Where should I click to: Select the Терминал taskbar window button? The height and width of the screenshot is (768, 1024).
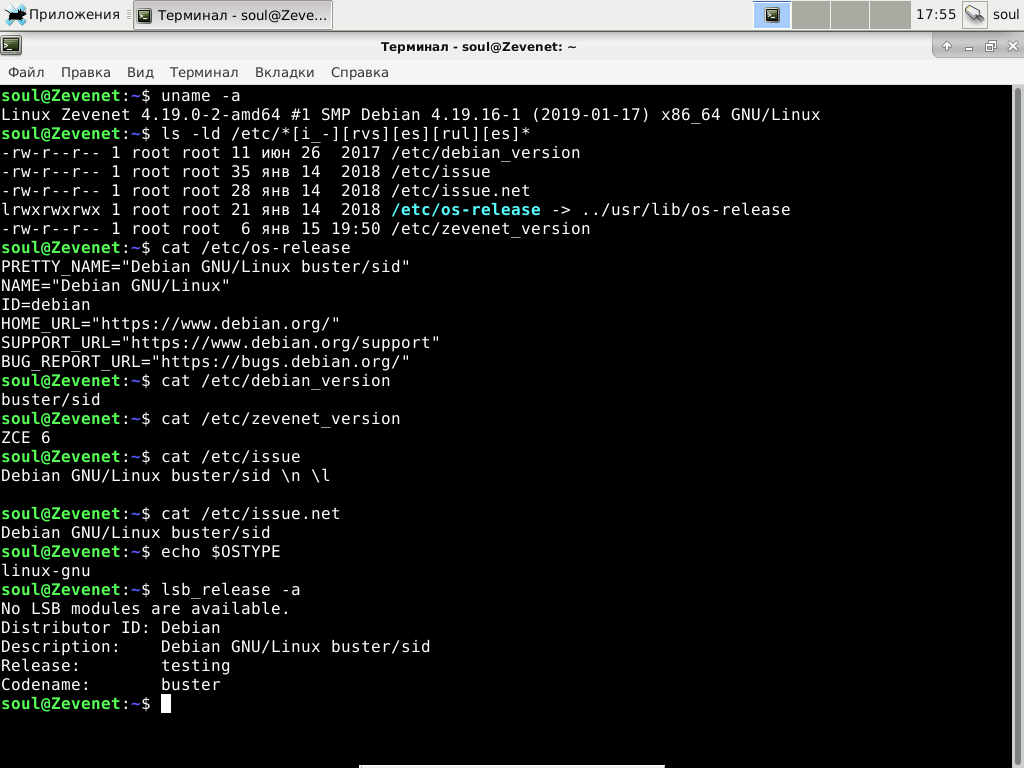[233, 15]
